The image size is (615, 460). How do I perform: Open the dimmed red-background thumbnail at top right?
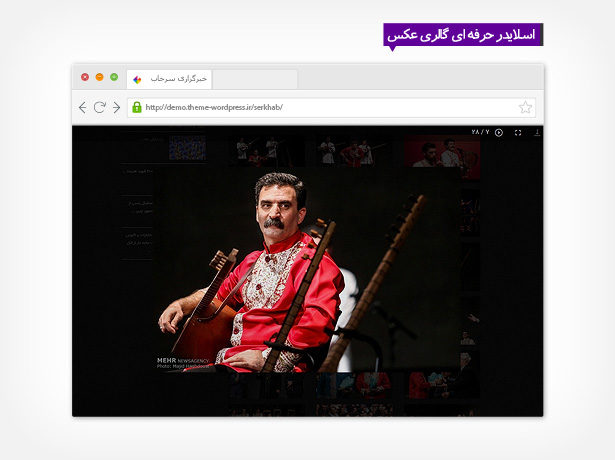point(442,155)
